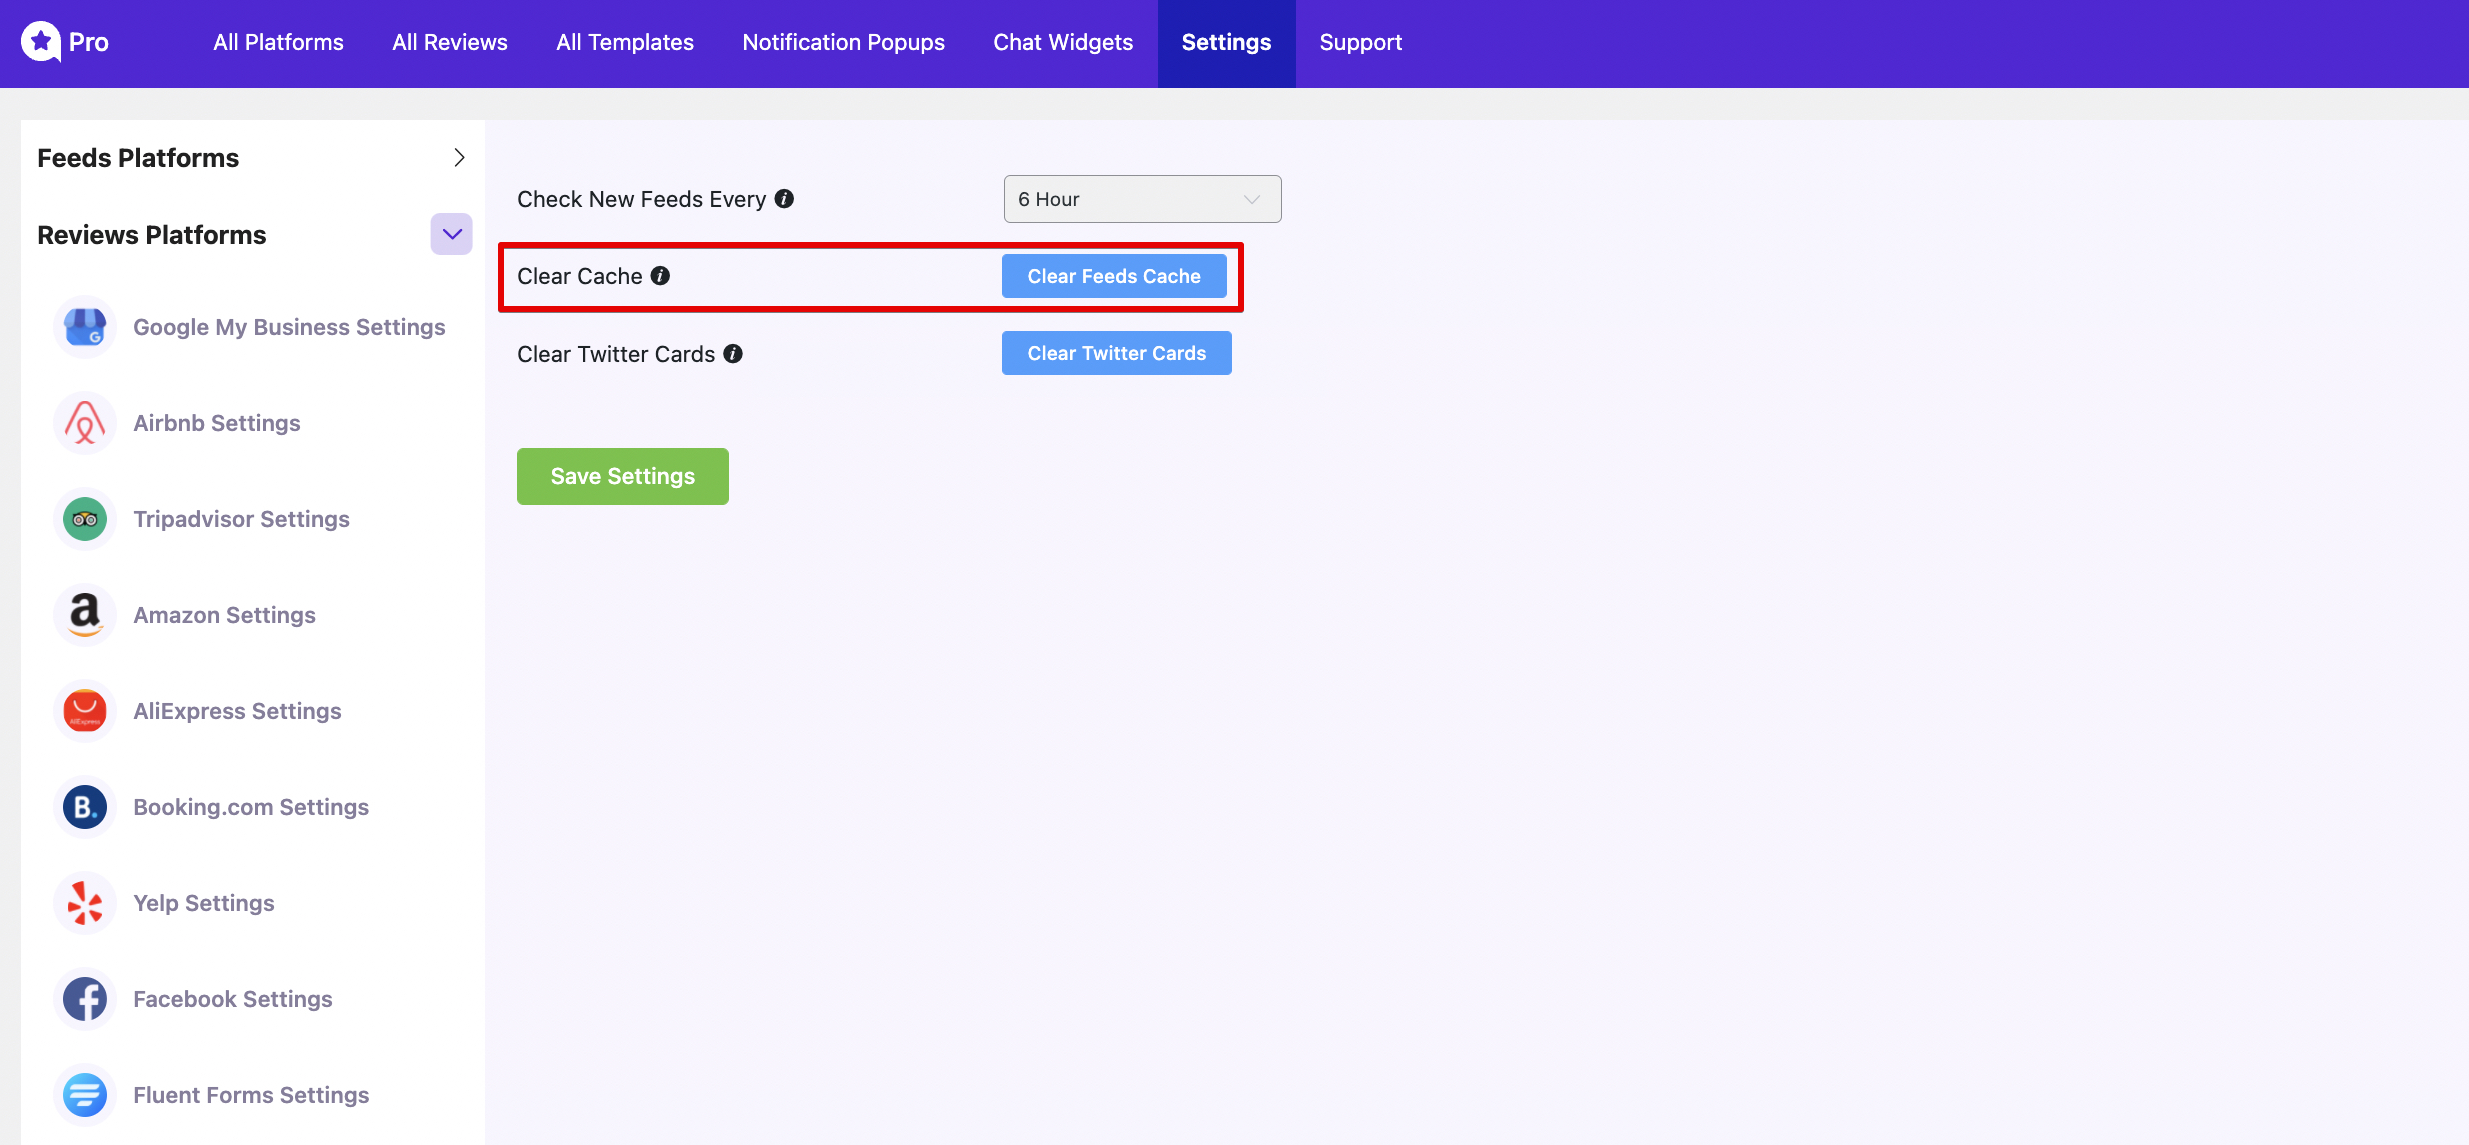The width and height of the screenshot is (2469, 1145).
Task: Click the Save Settings button
Action: 622,476
